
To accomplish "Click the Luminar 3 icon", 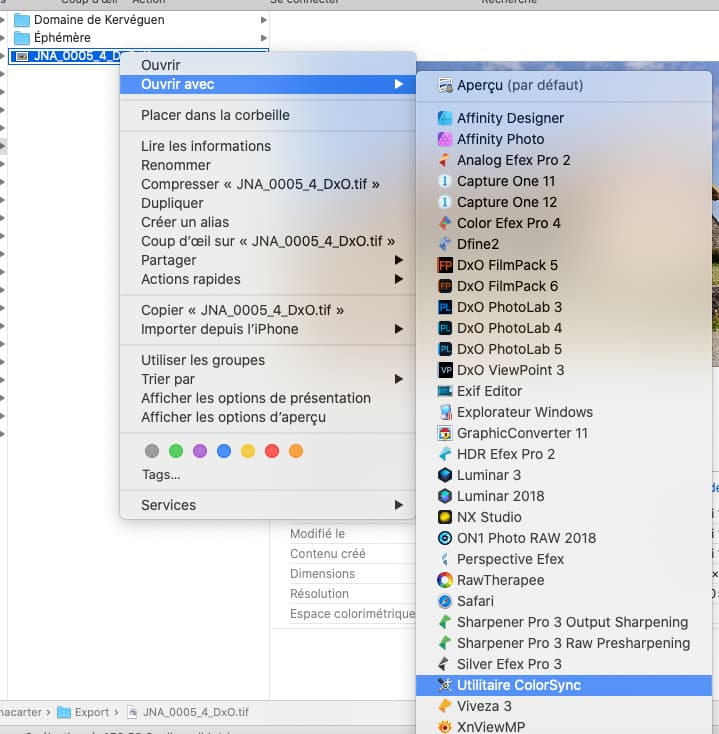I will point(445,475).
